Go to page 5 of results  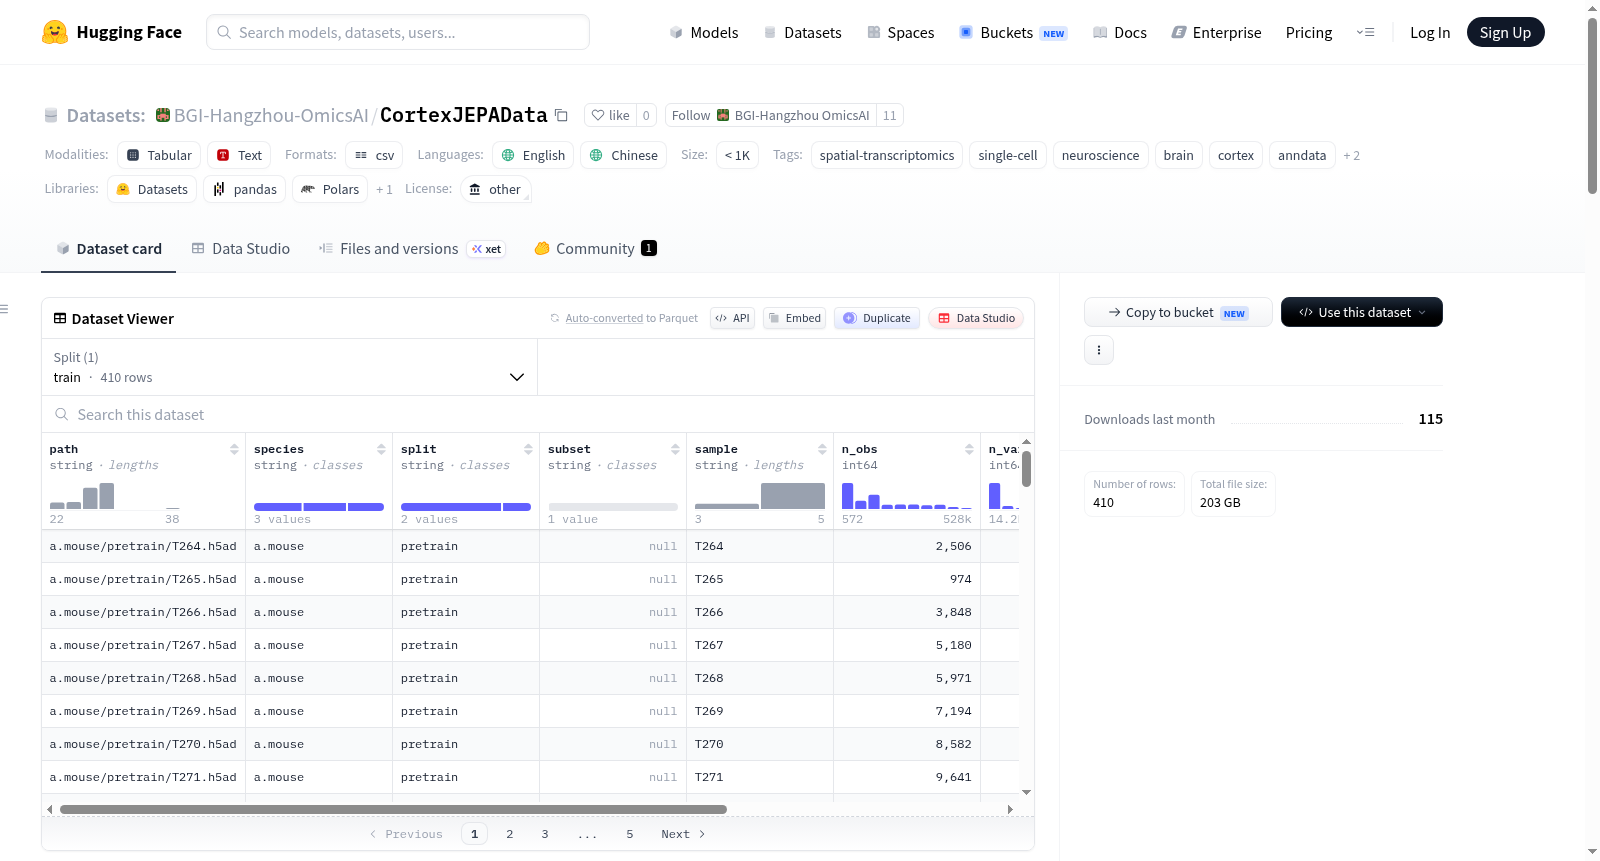(x=630, y=834)
